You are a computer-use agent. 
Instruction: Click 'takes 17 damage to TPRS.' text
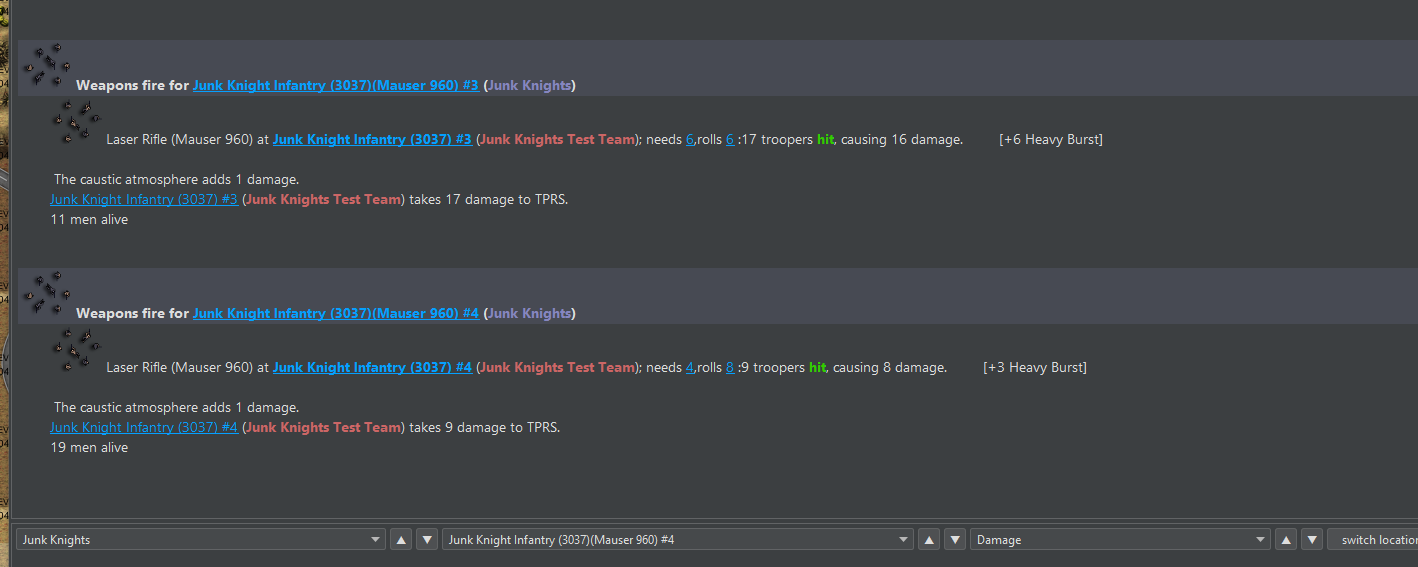click(489, 200)
